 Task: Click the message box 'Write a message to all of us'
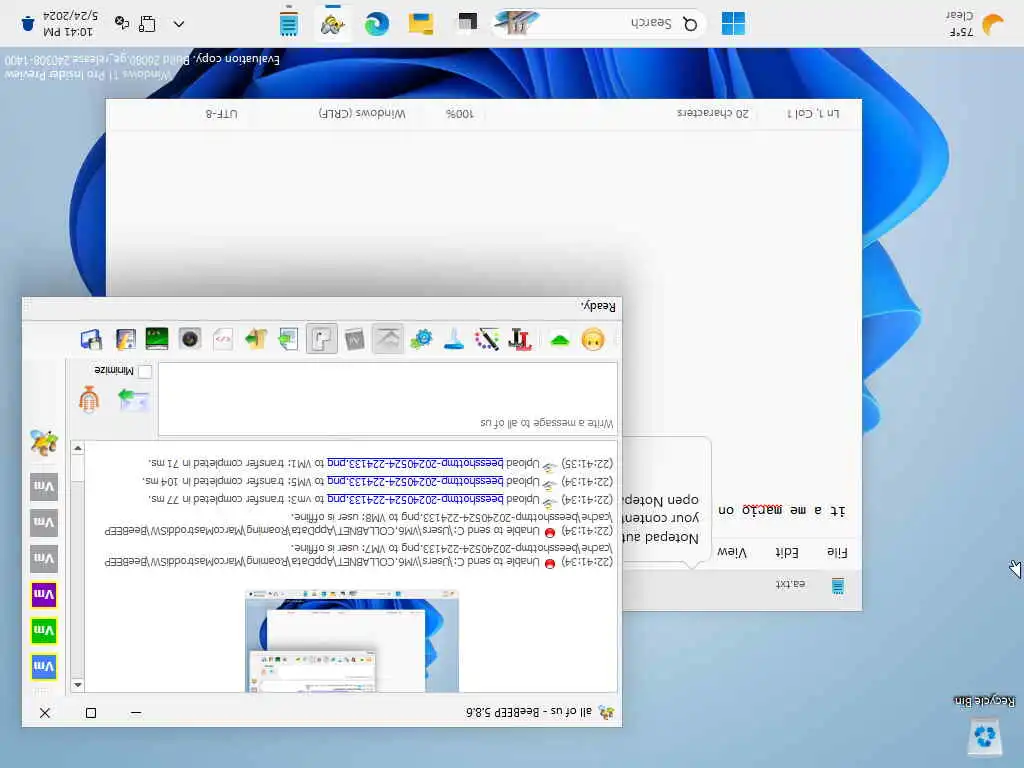[388, 399]
